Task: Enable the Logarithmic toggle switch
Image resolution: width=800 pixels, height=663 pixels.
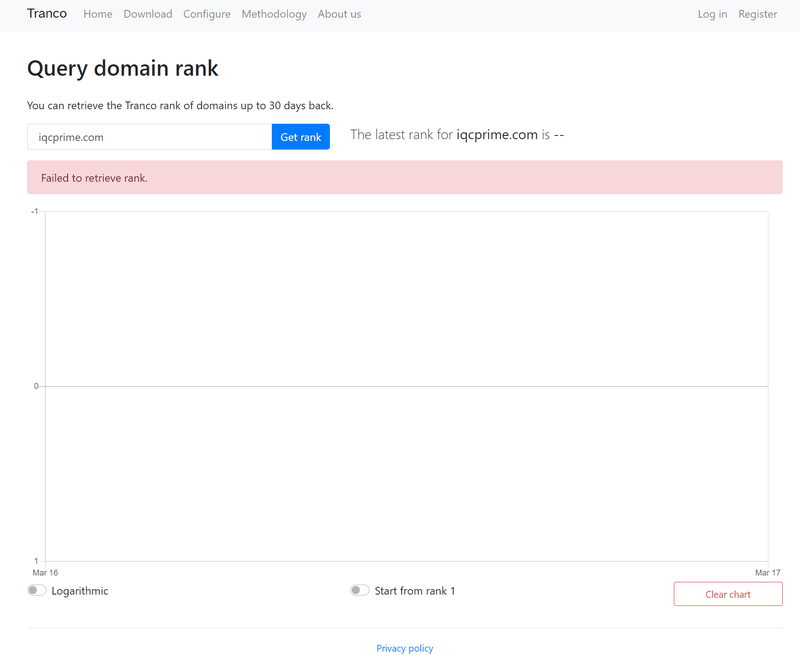Action: 37,591
